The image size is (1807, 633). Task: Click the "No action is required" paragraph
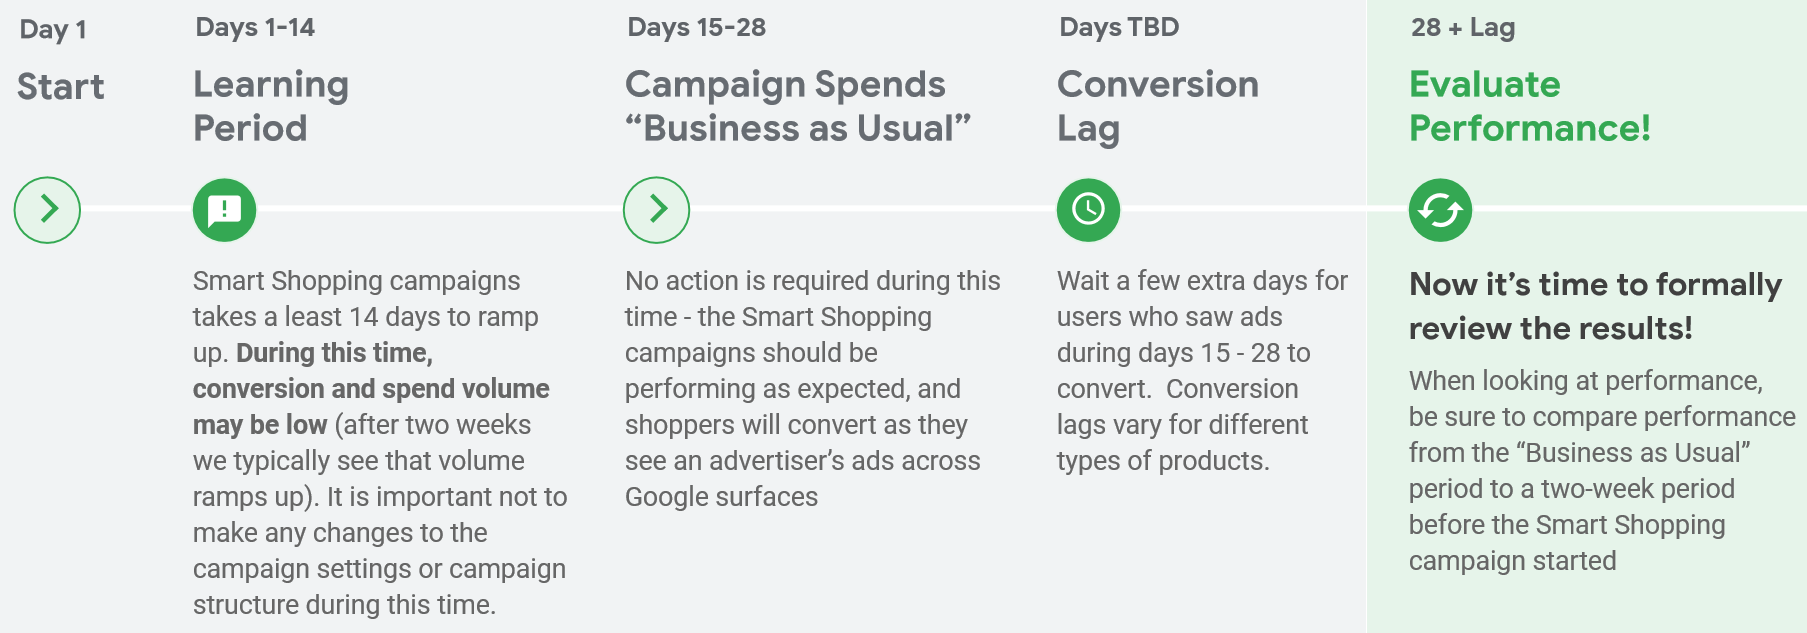pos(812,388)
